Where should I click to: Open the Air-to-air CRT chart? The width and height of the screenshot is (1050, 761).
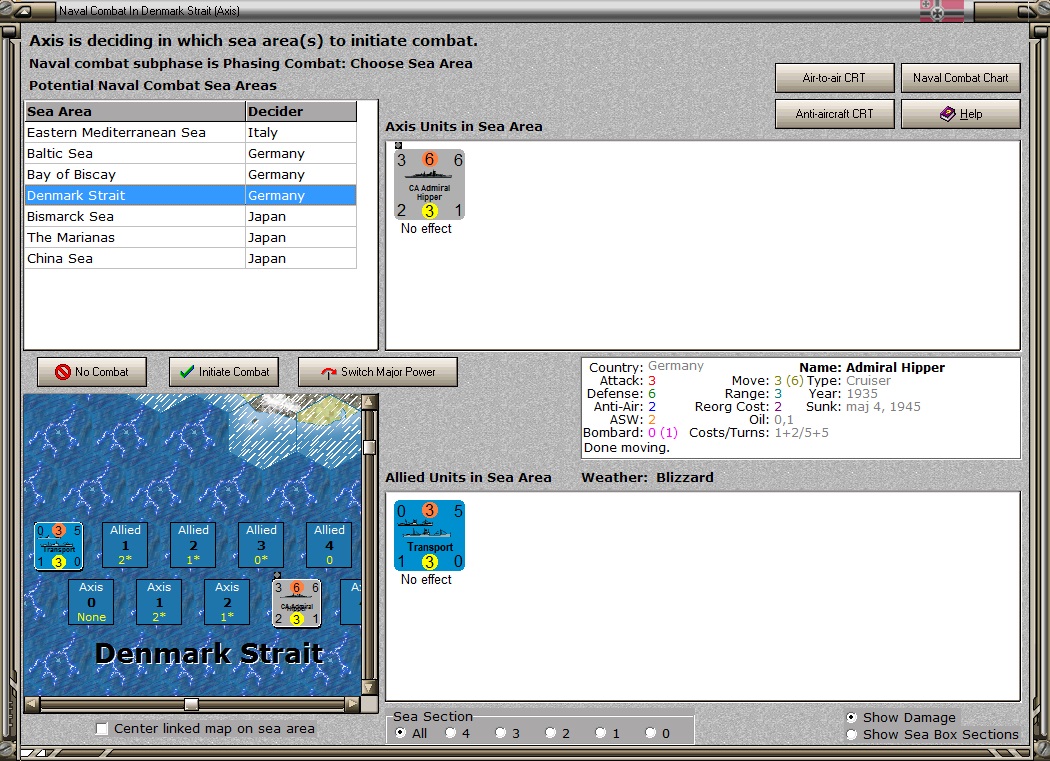[834, 78]
